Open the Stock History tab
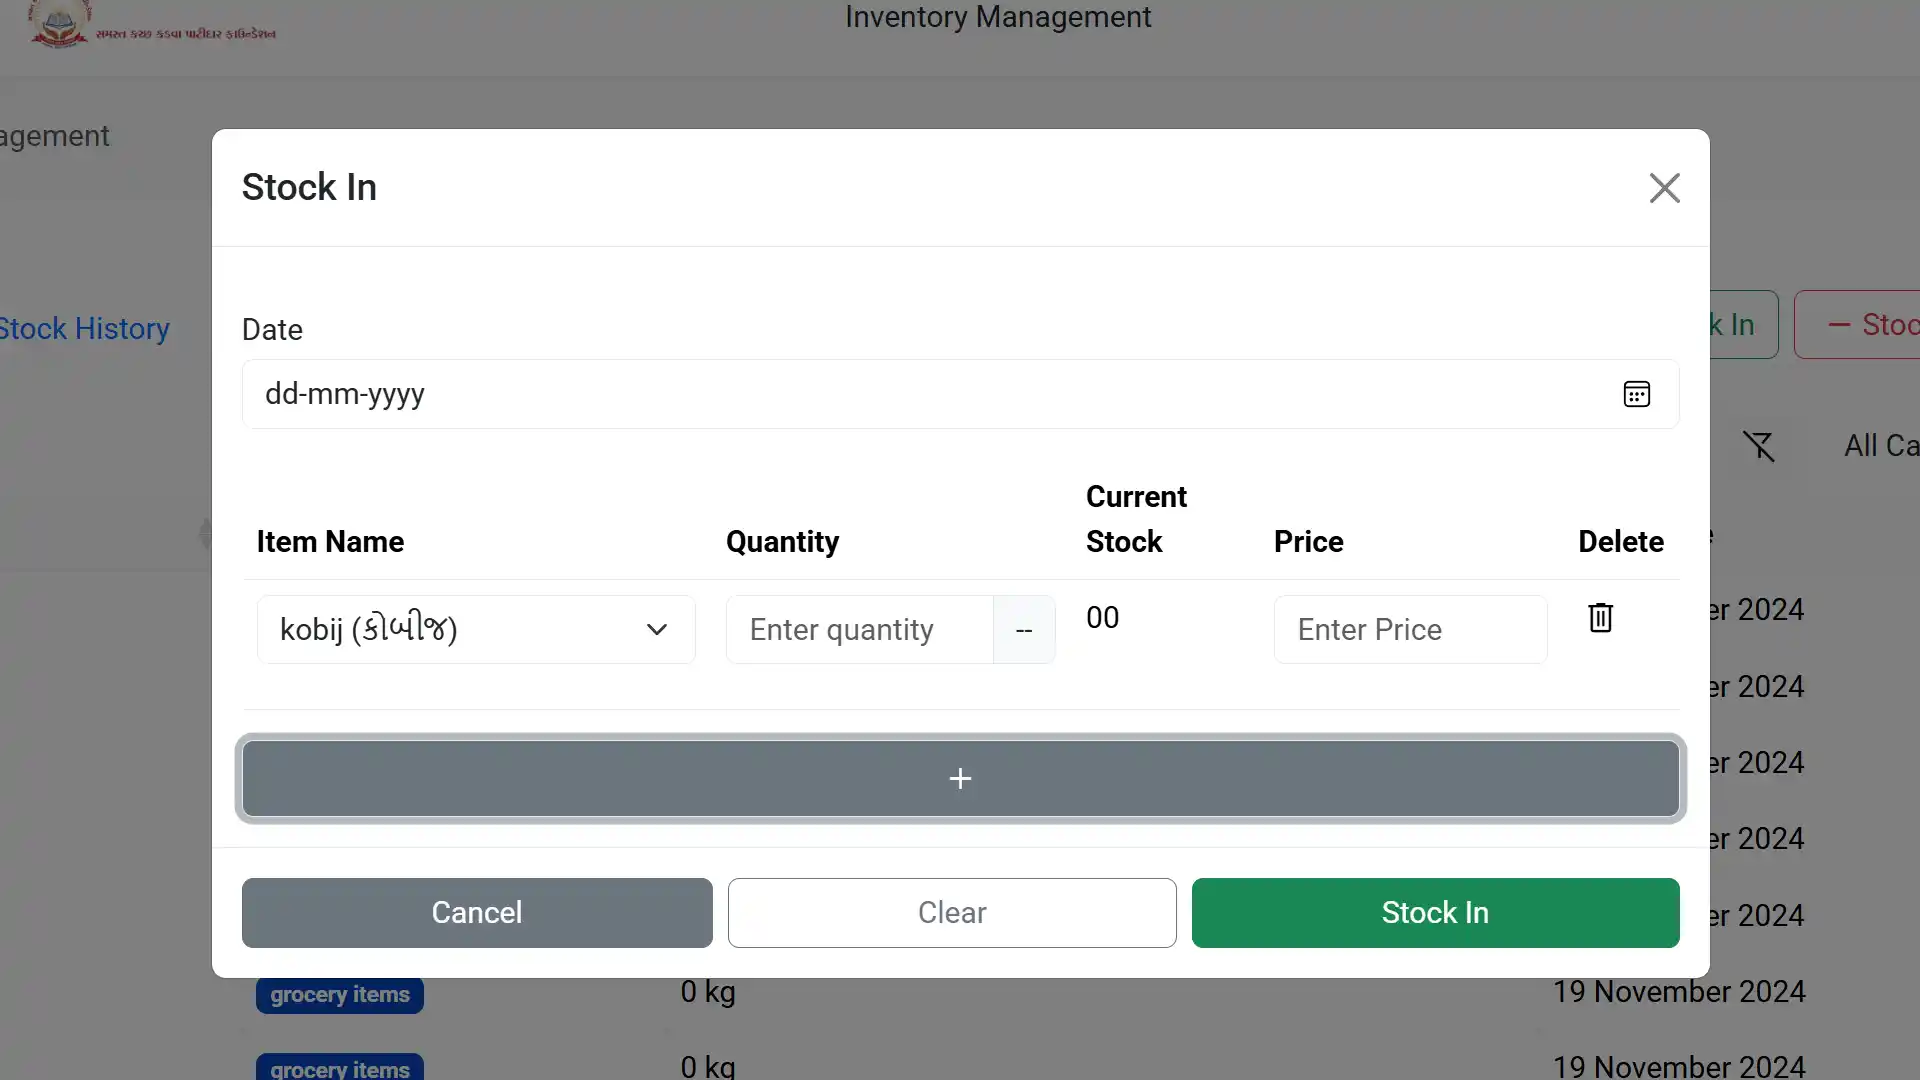 click(84, 329)
